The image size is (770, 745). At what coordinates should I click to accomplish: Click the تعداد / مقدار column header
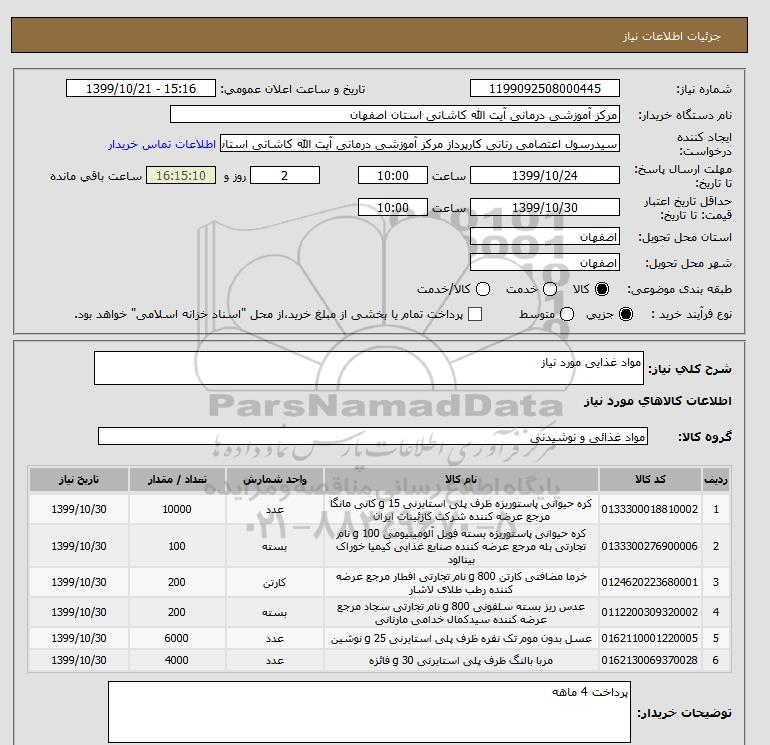pyautogui.click(x=177, y=479)
